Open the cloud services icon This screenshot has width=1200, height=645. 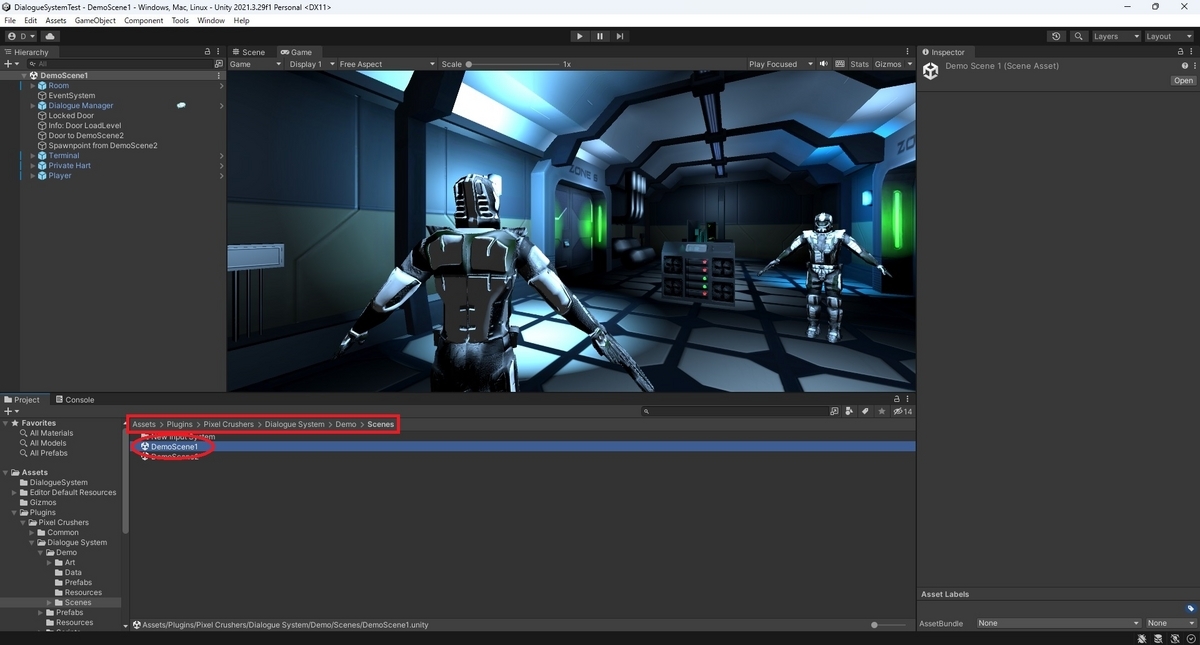(x=50, y=36)
